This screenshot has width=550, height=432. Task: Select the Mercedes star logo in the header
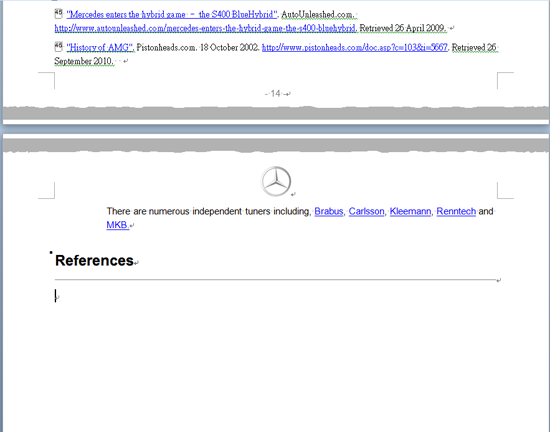pos(276,181)
